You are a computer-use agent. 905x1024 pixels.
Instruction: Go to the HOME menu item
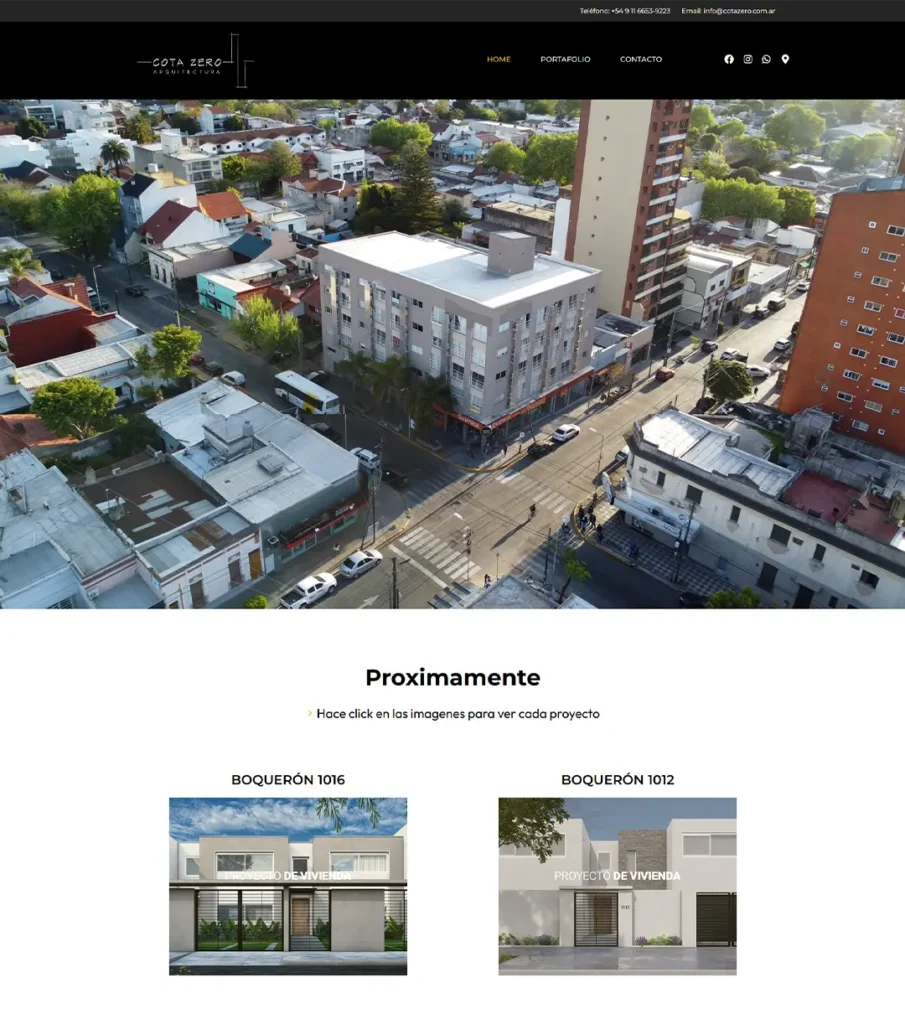498,59
